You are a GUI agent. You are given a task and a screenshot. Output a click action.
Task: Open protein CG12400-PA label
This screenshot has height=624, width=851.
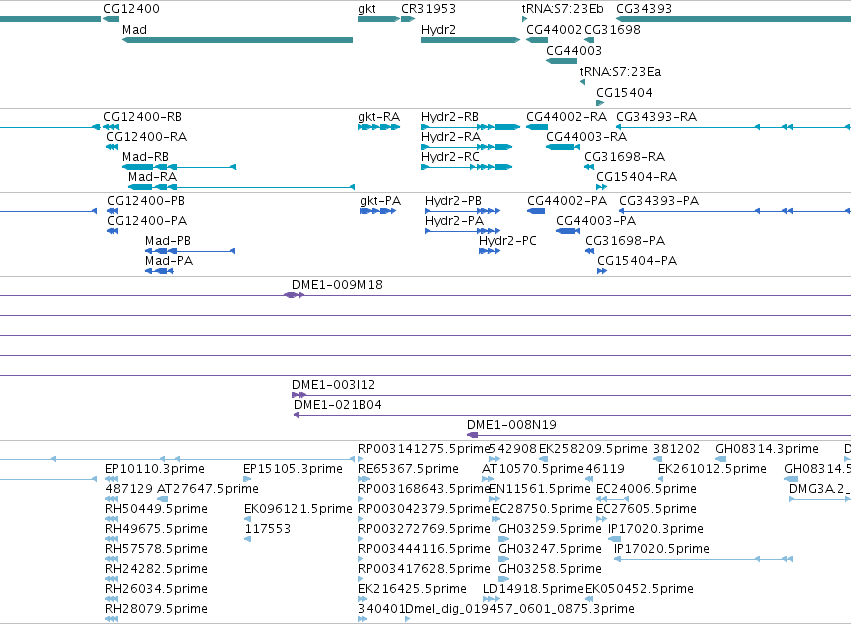click(x=147, y=221)
